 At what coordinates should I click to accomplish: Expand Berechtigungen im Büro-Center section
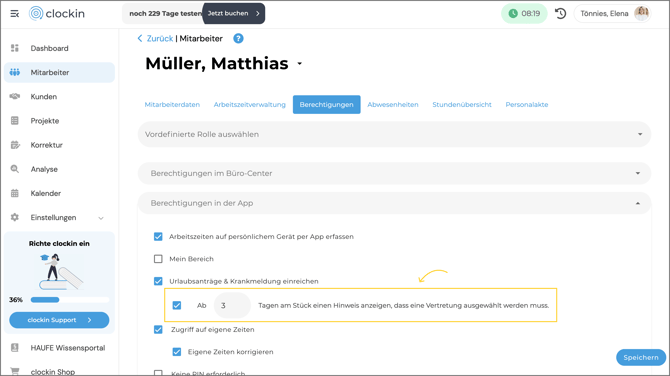394,173
